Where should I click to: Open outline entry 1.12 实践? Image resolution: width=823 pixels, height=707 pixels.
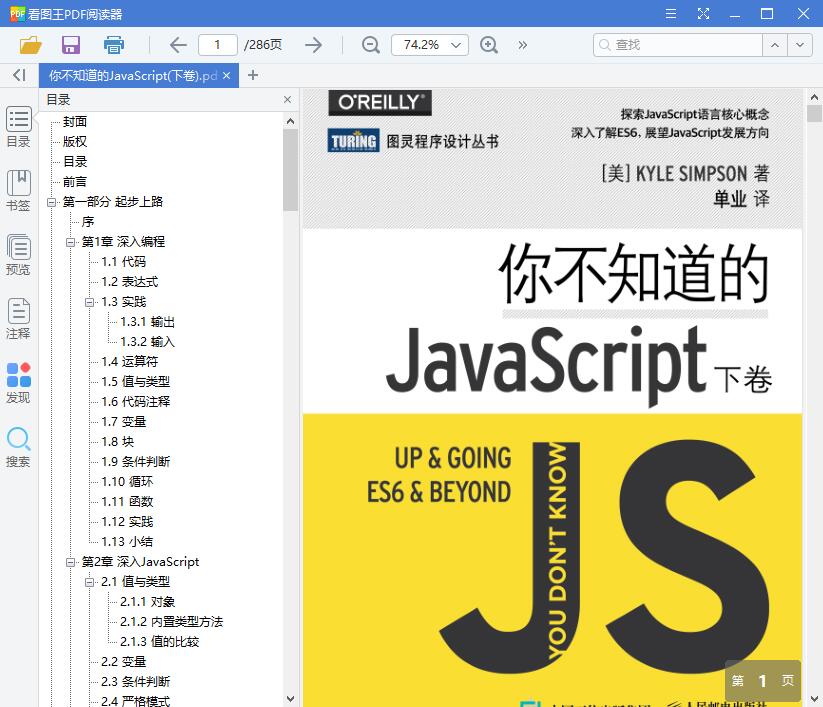click(127, 522)
